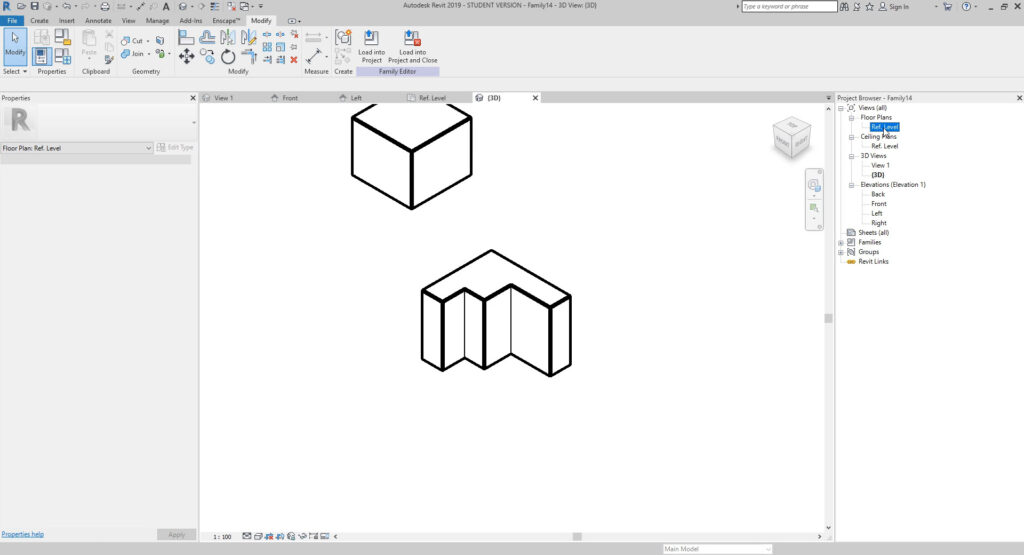Click the 1 : 100 view scale button
The height and width of the screenshot is (555, 1024).
(222, 537)
